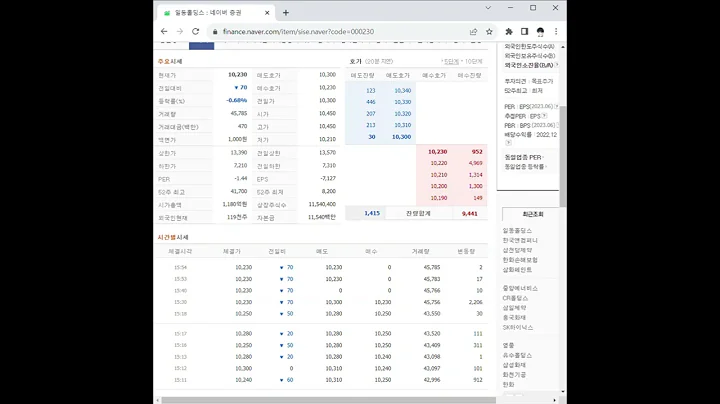
Task: Switch order book to 5단계 view
Action: pyautogui.click(x=450, y=62)
